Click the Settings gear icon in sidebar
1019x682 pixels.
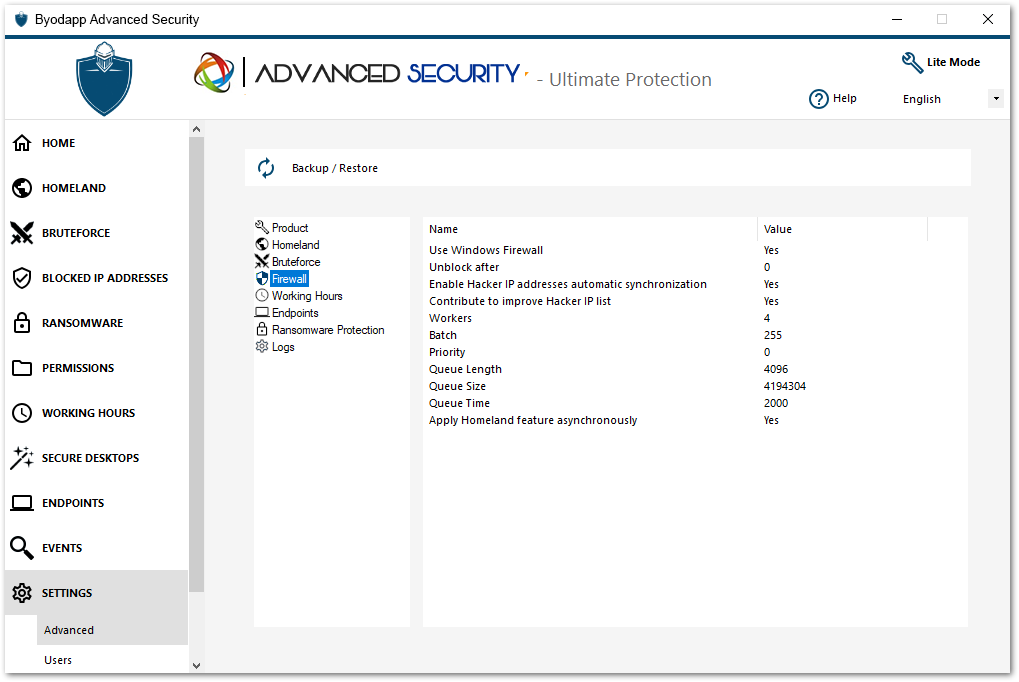point(22,593)
